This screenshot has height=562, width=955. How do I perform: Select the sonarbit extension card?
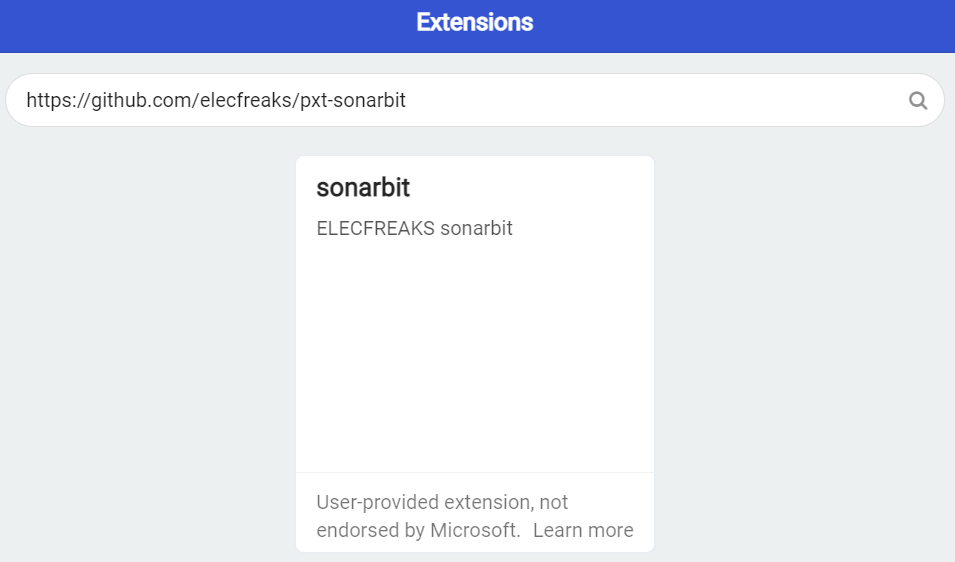[x=474, y=354]
